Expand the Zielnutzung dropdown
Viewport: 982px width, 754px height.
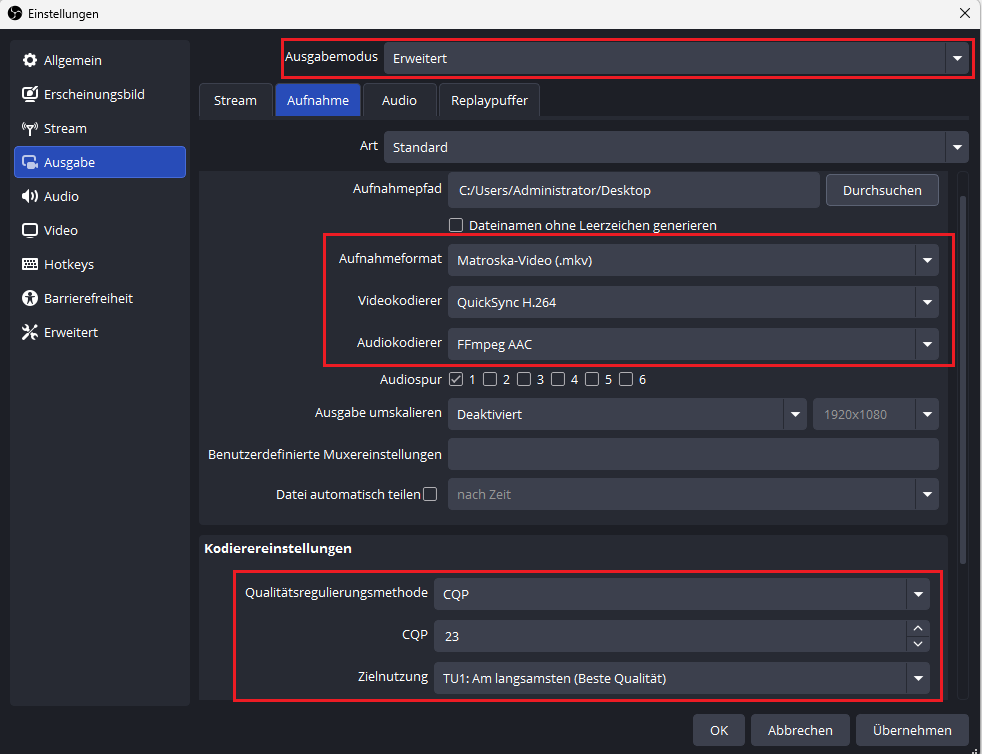pos(681,678)
